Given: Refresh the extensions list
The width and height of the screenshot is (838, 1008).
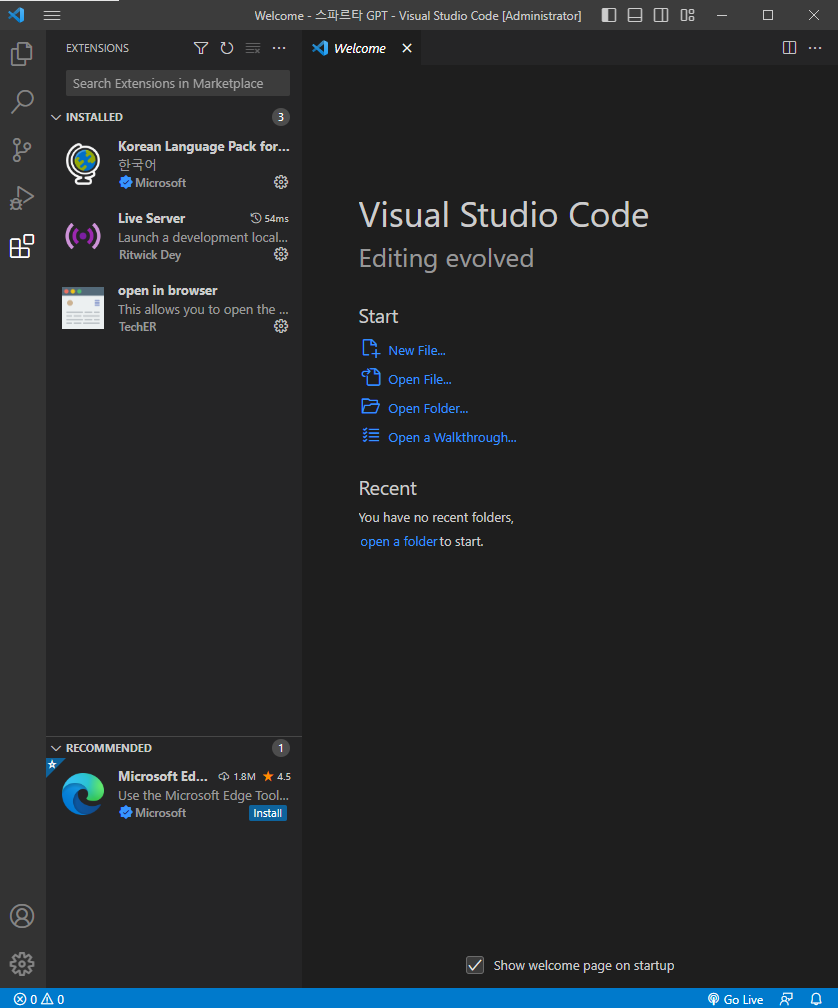Looking at the screenshot, I should (227, 48).
